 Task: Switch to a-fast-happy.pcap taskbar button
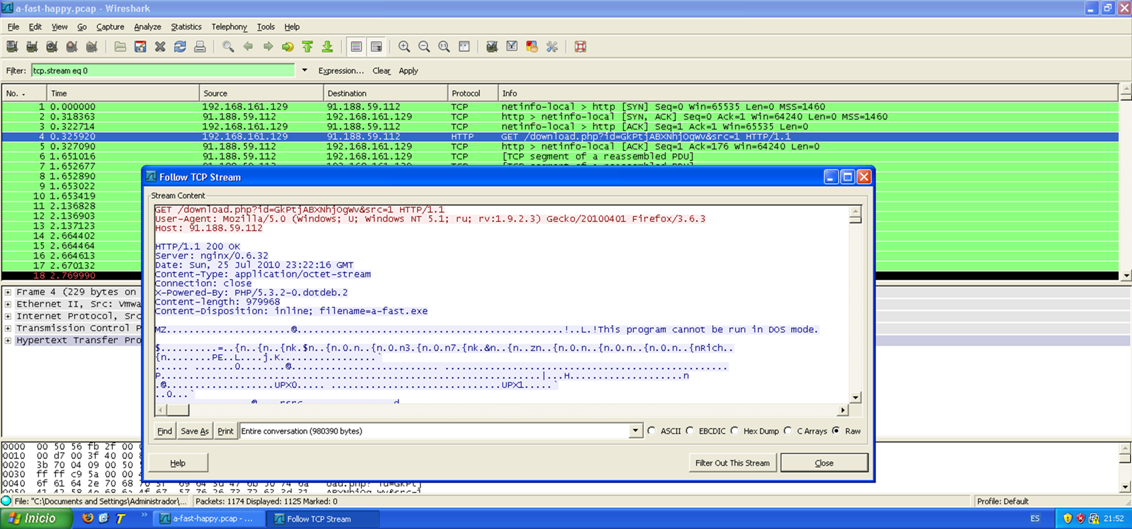click(210, 519)
